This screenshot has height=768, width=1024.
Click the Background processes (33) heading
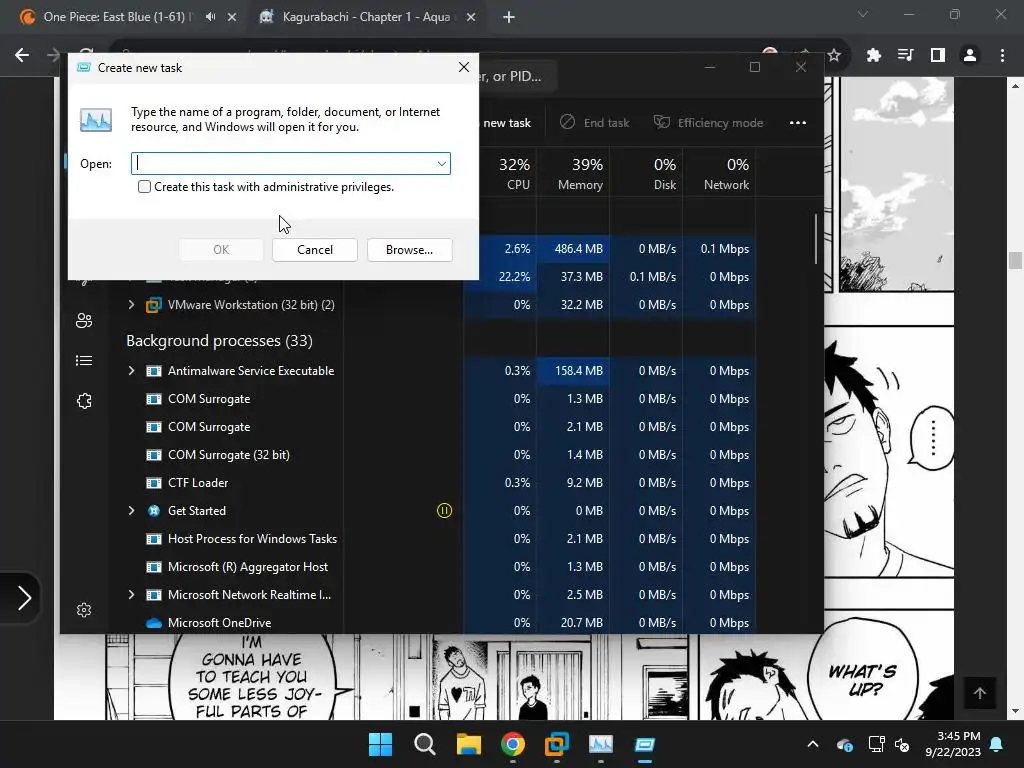(219, 341)
